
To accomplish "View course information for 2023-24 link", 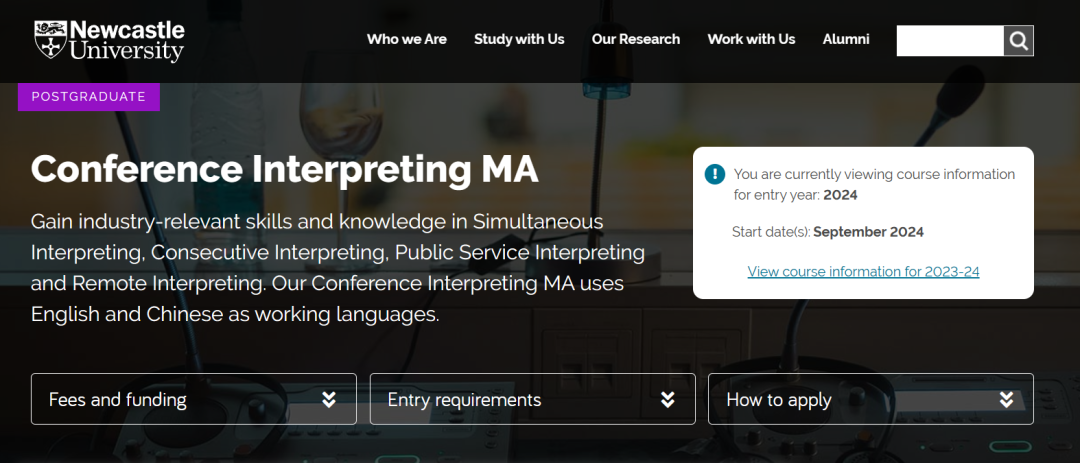I will pos(863,271).
